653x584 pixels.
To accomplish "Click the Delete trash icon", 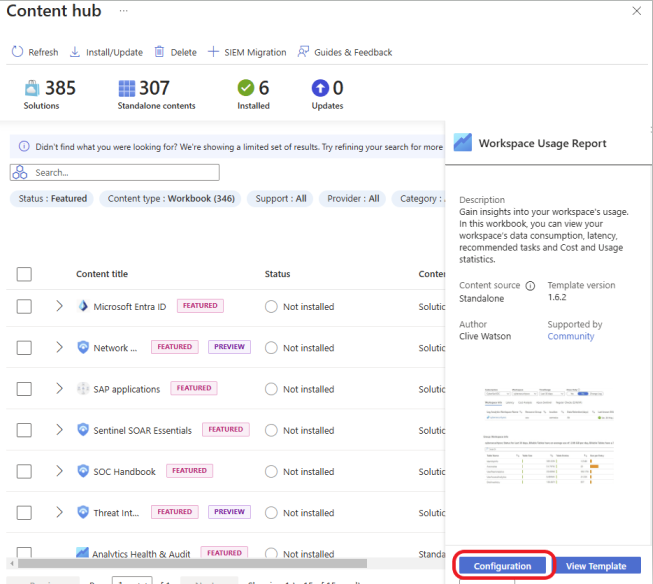I will click(159, 52).
